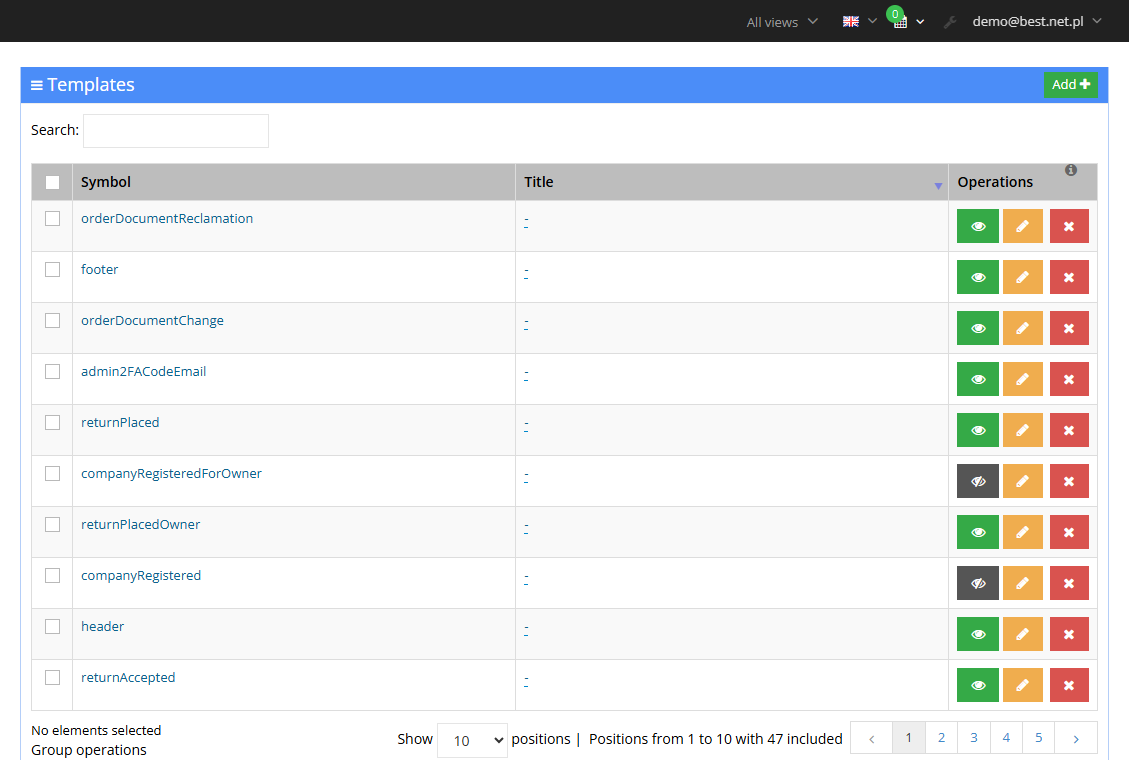Image resolution: width=1129 pixels, height=760 pixels.
Task: Toggle visibility of returnAccepted template
Action: pyautogui.click(x=977, y=685)
